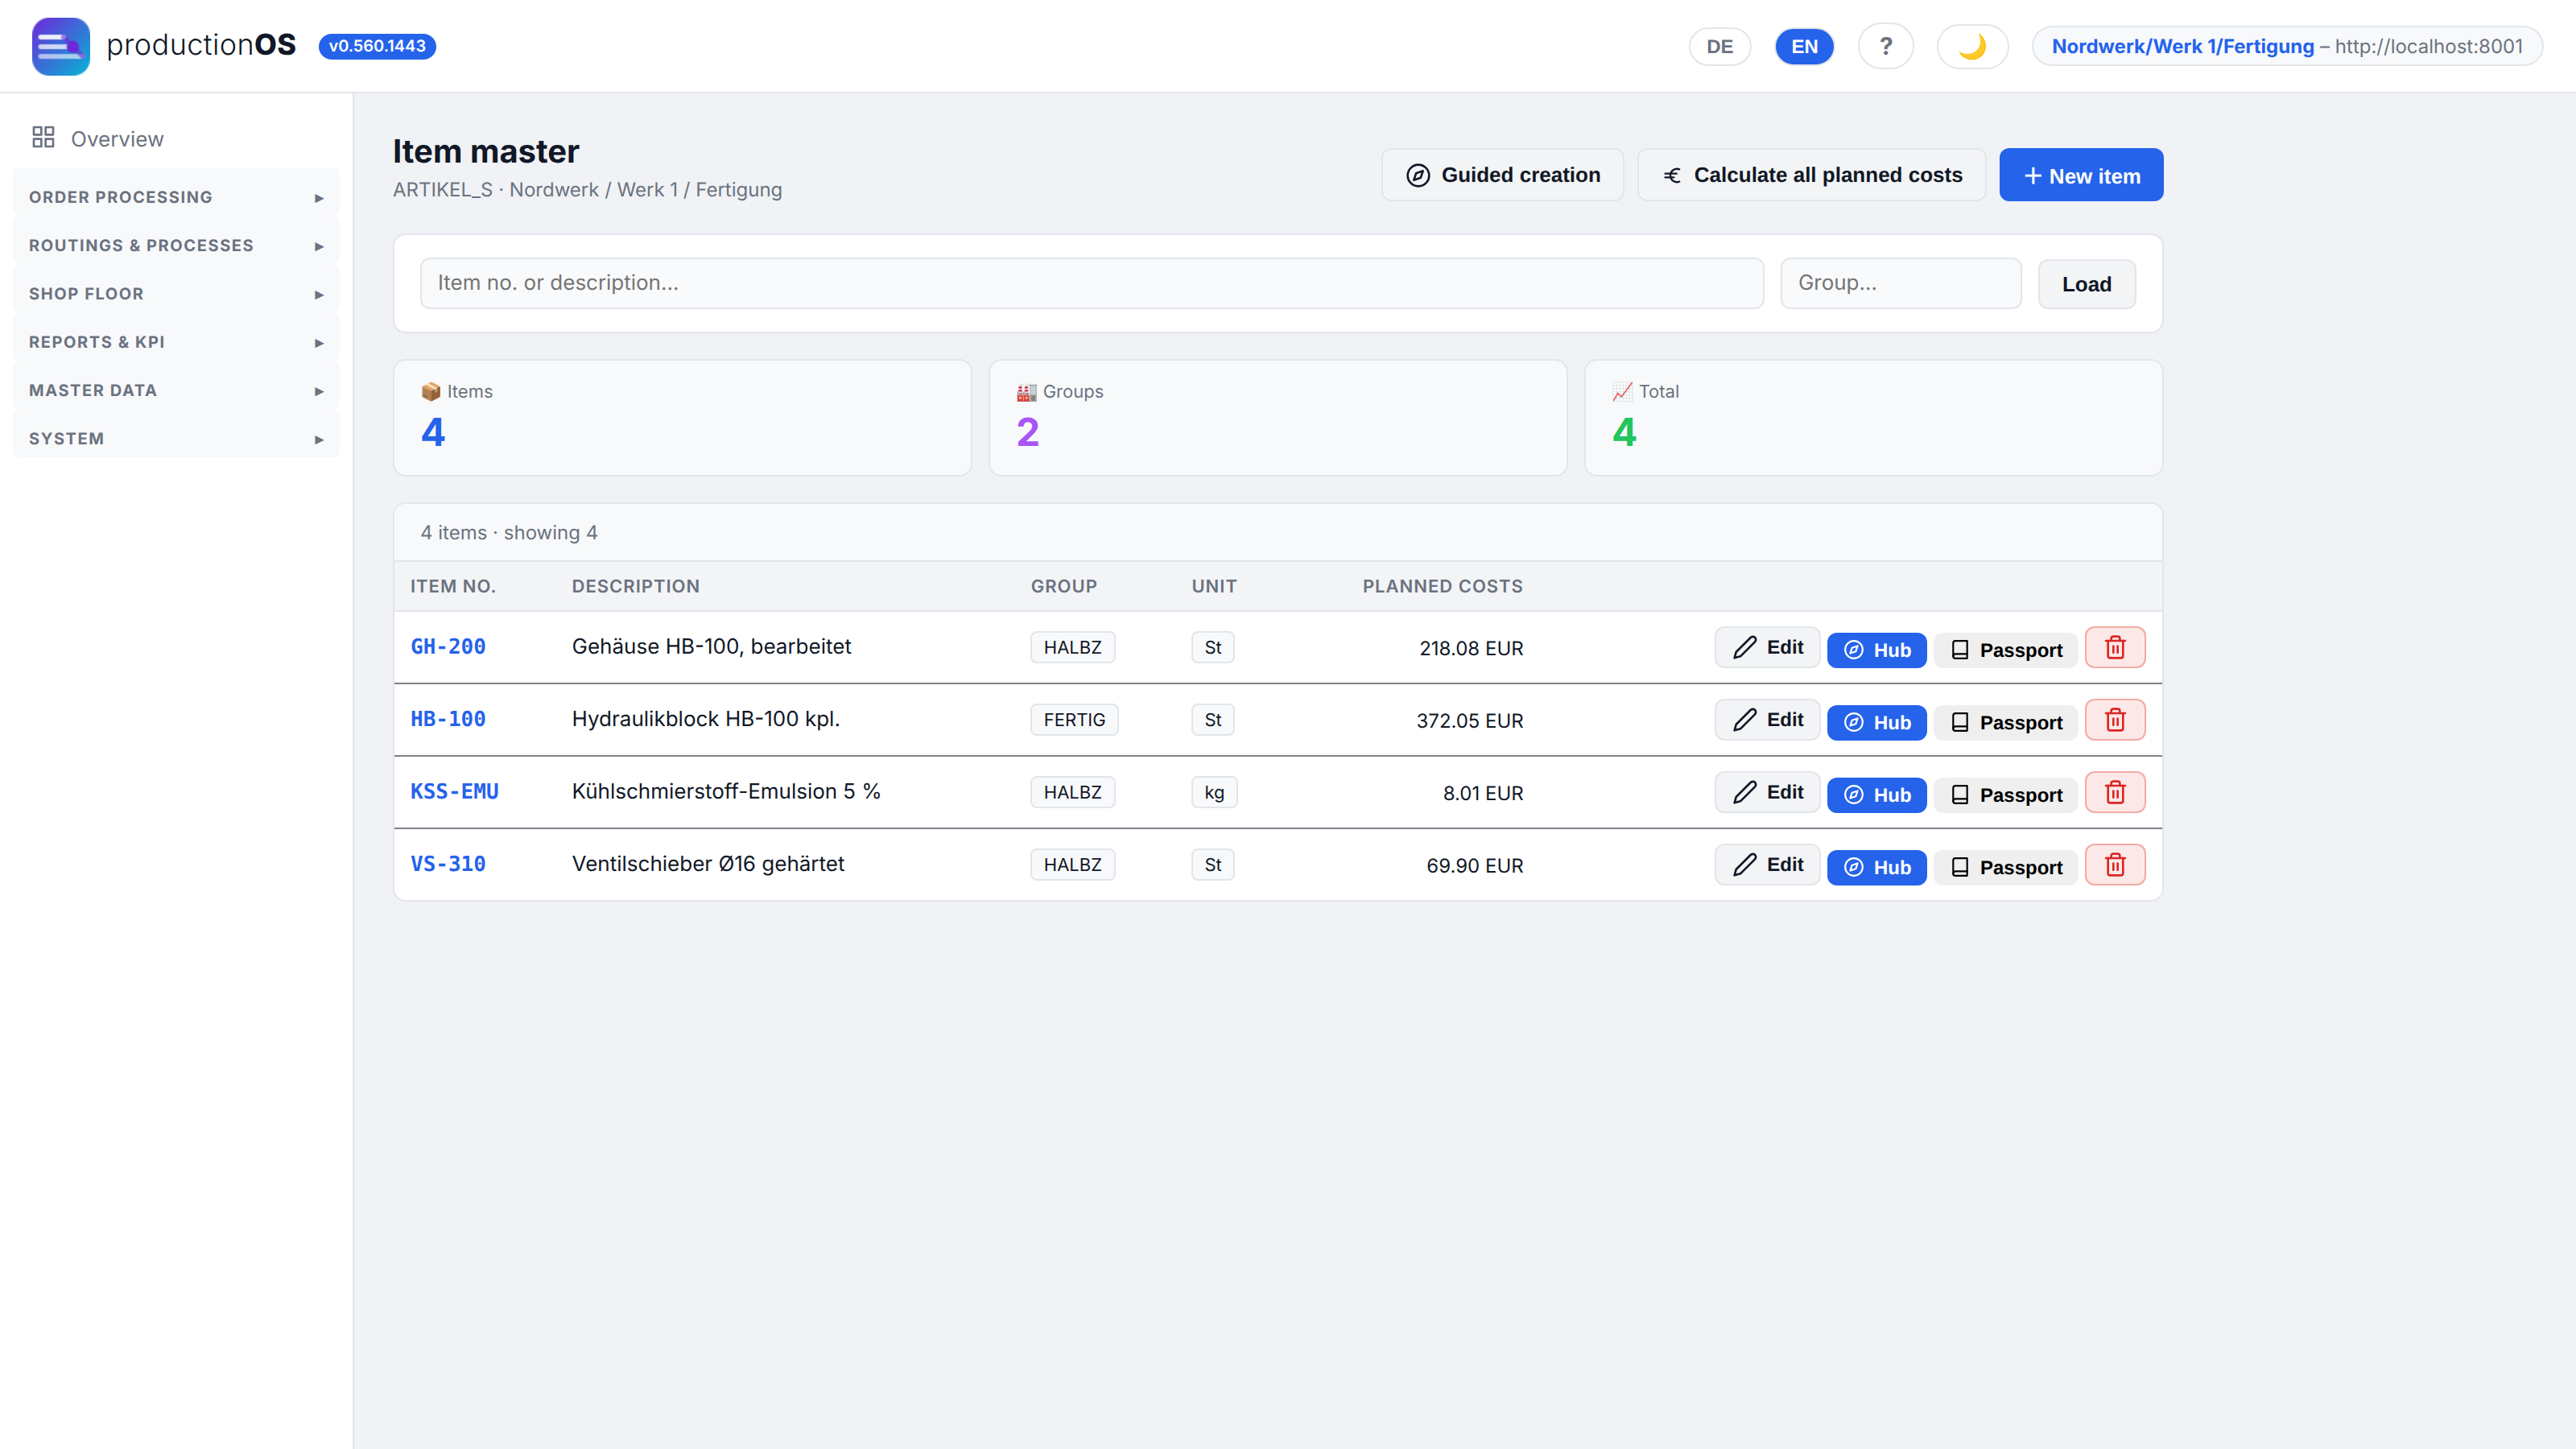The image size is (2576, 1449).
Task: Edit item GH-200
Action: [1767, 648]
